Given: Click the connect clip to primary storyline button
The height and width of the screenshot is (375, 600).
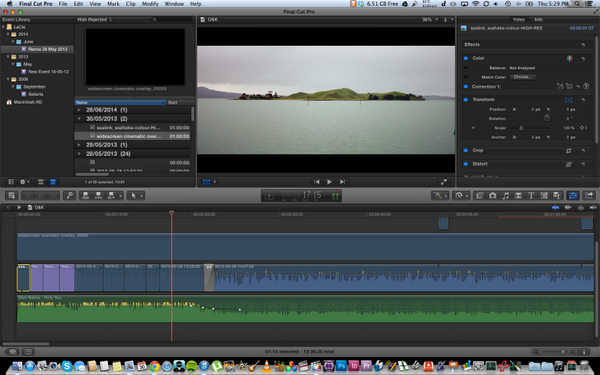Looking at the screenshot, I should pos(85,196).
